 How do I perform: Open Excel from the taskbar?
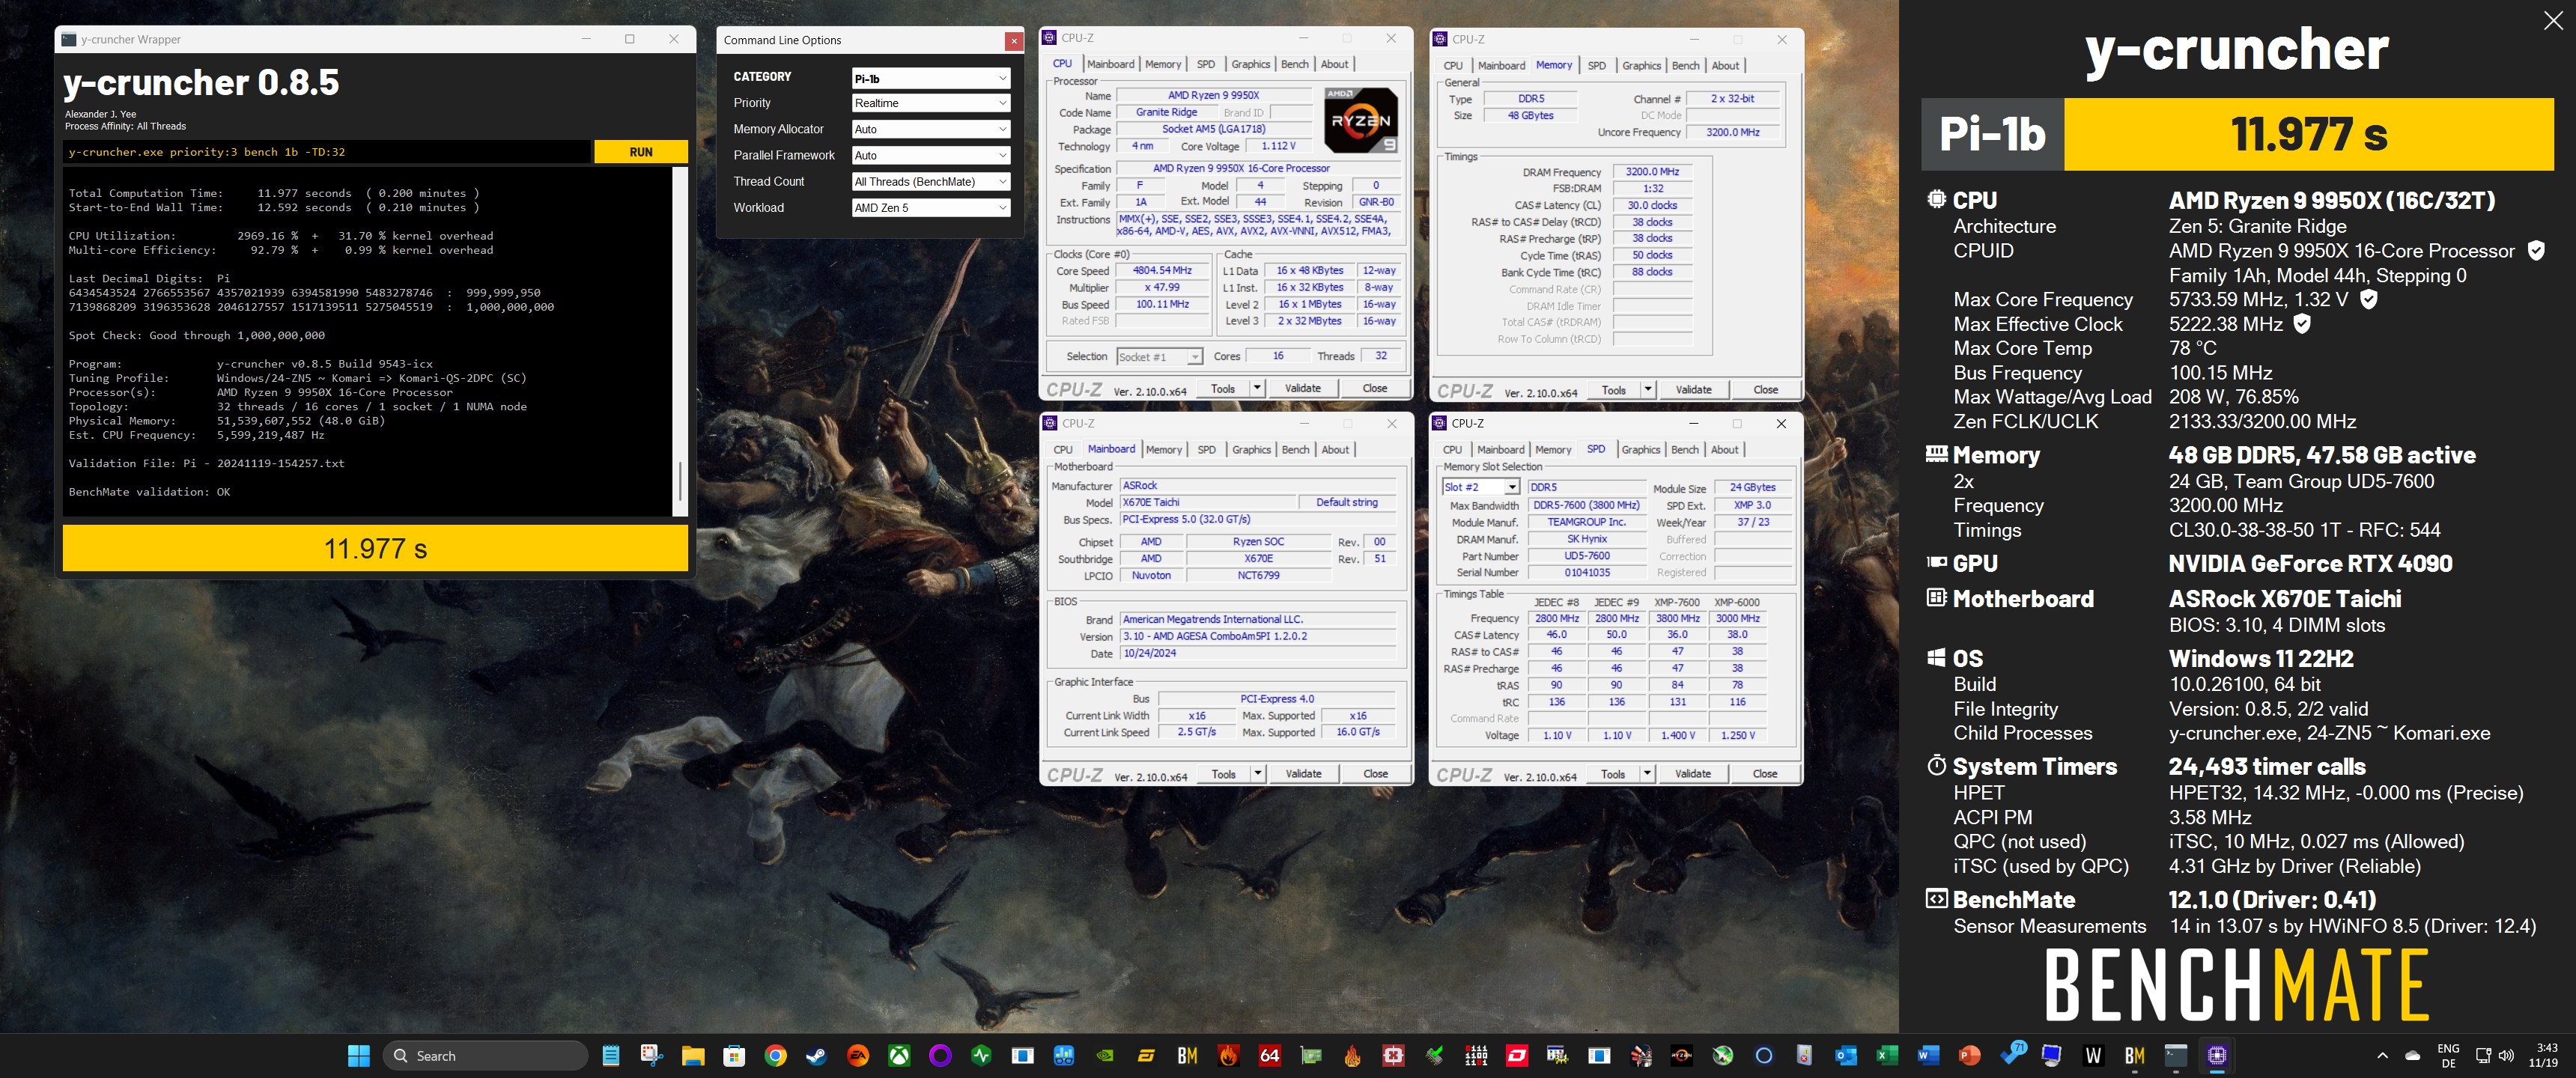click(1887, 1055)
